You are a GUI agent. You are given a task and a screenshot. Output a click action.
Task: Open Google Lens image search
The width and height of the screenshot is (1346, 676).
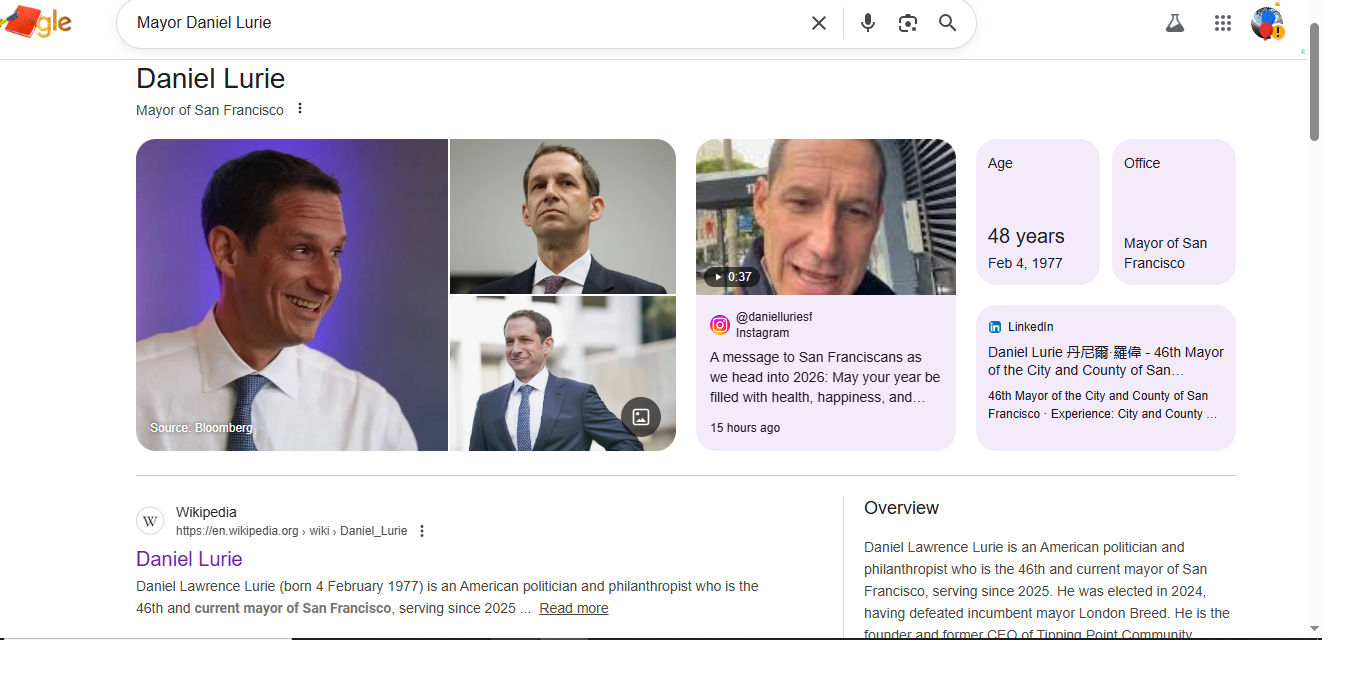[x=907, y=23]
